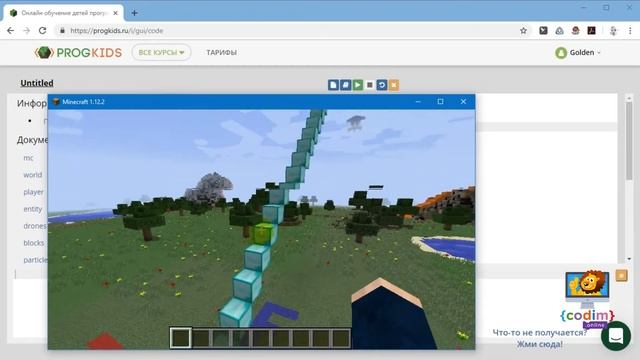Open the ТАРИФЫ menu item

pyautogui.click(x=221, y=53)
